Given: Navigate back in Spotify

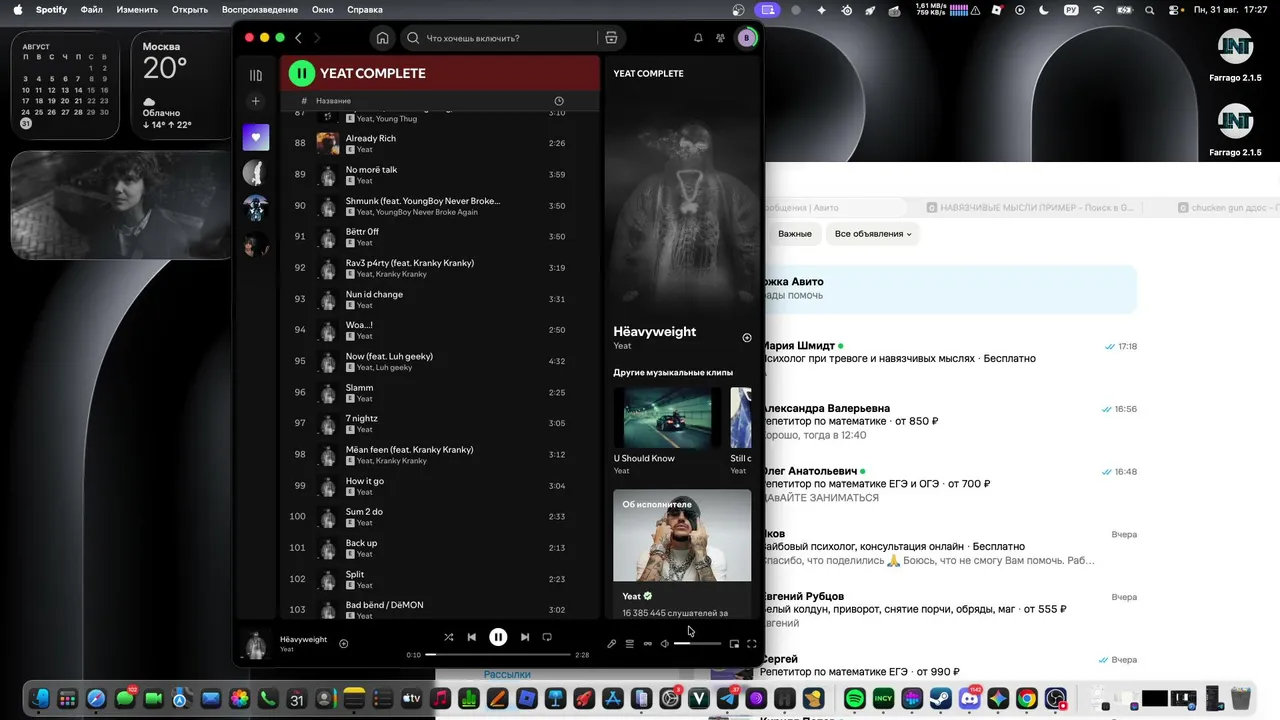Looking at the screenshot, I should pos(298,38).
